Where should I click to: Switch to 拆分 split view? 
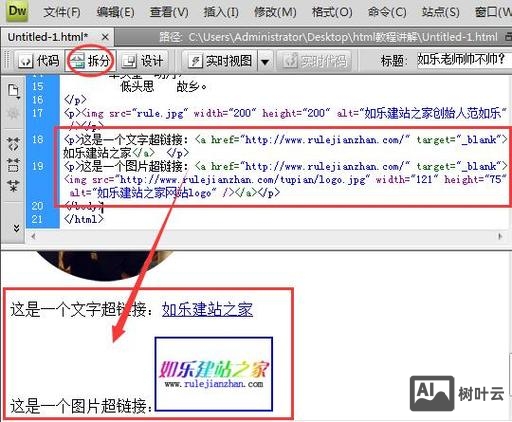pyautogui.click(x=91, y=61)
